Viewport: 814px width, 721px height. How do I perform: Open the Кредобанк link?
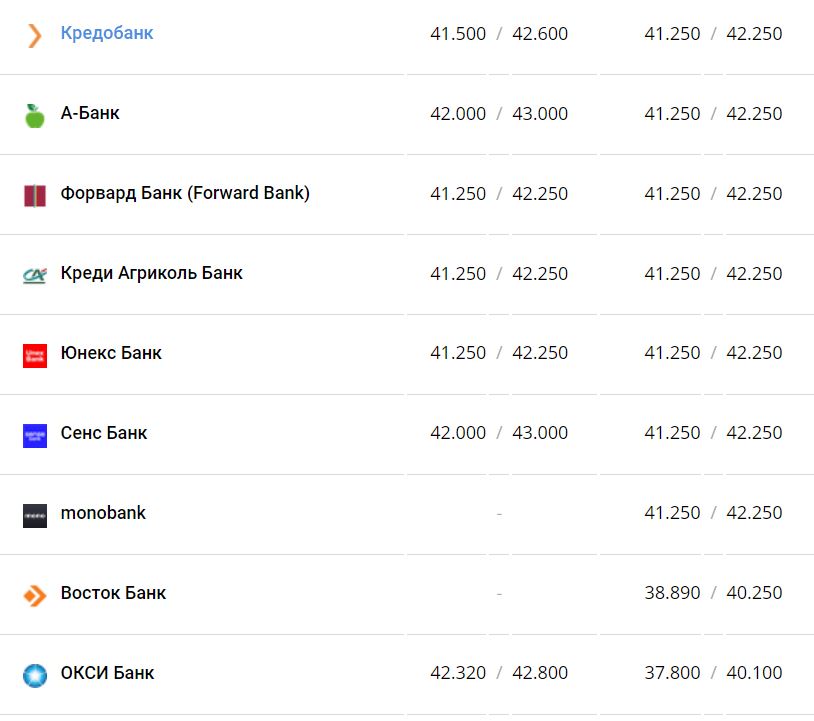[107, 34]
